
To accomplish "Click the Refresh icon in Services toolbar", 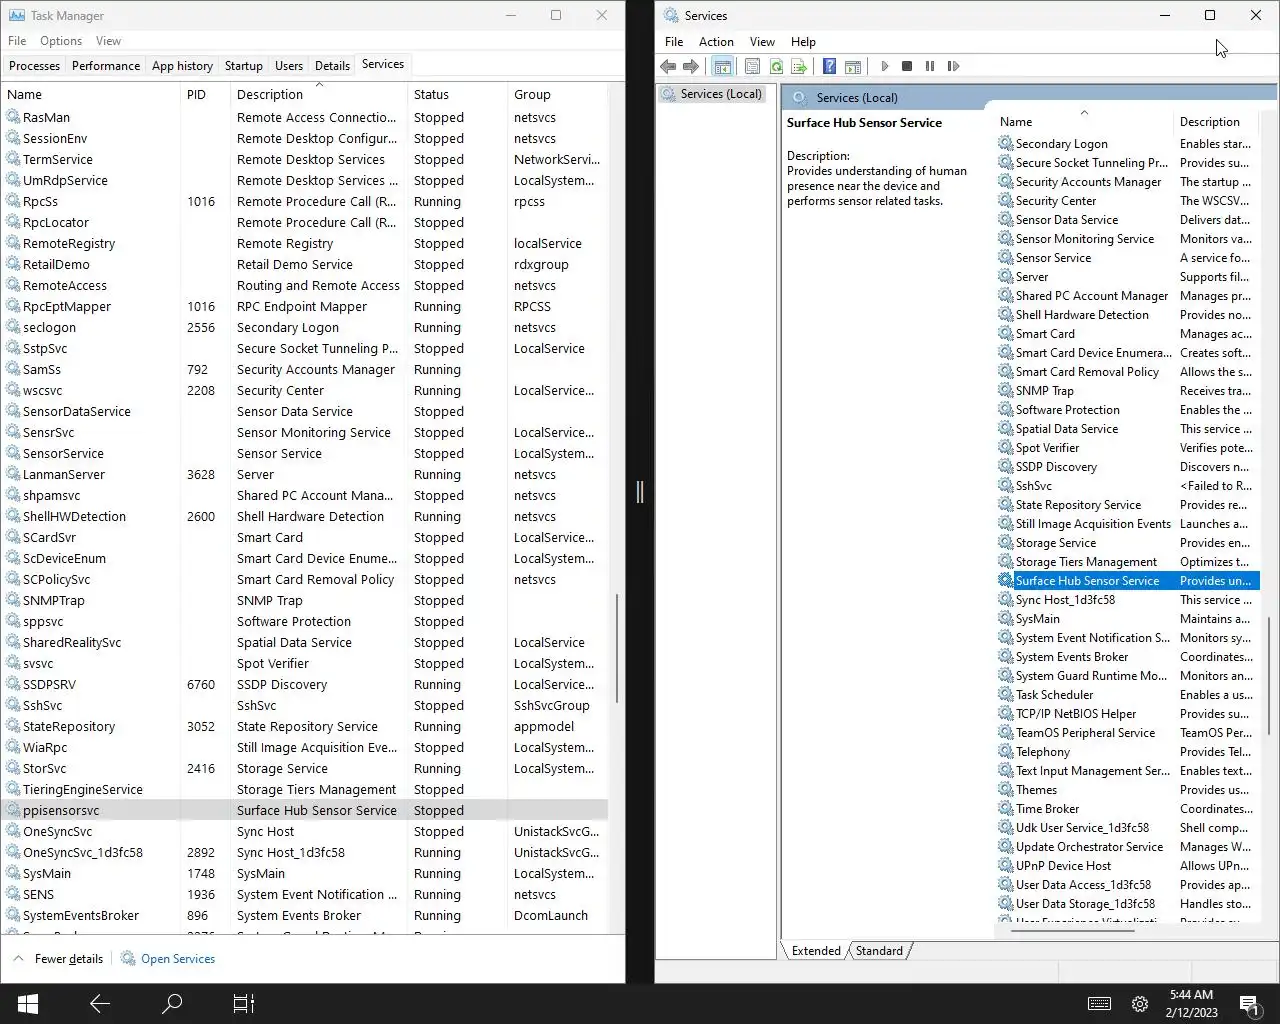I will pyautogui.click(x=776, y=66).
